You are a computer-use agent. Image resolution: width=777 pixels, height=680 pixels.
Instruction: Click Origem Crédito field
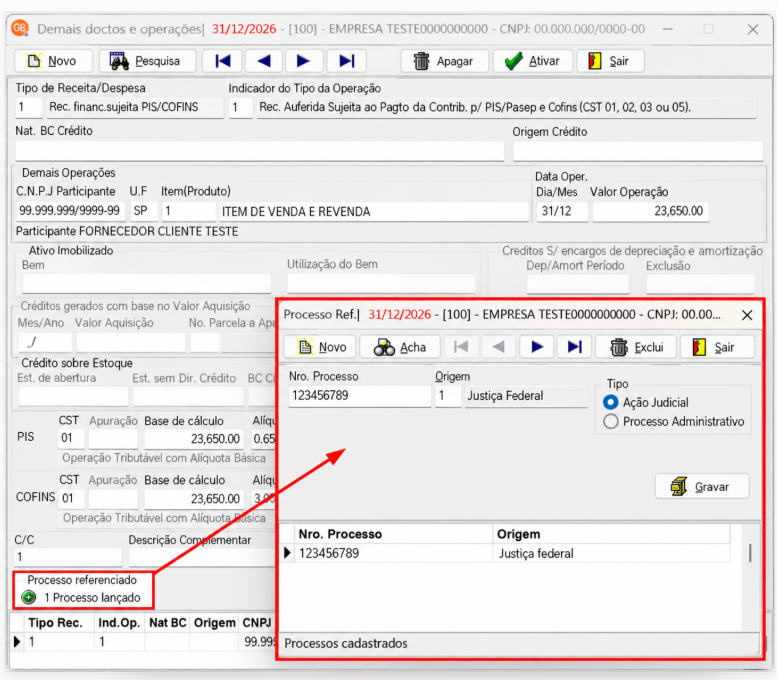click(638, 151)
